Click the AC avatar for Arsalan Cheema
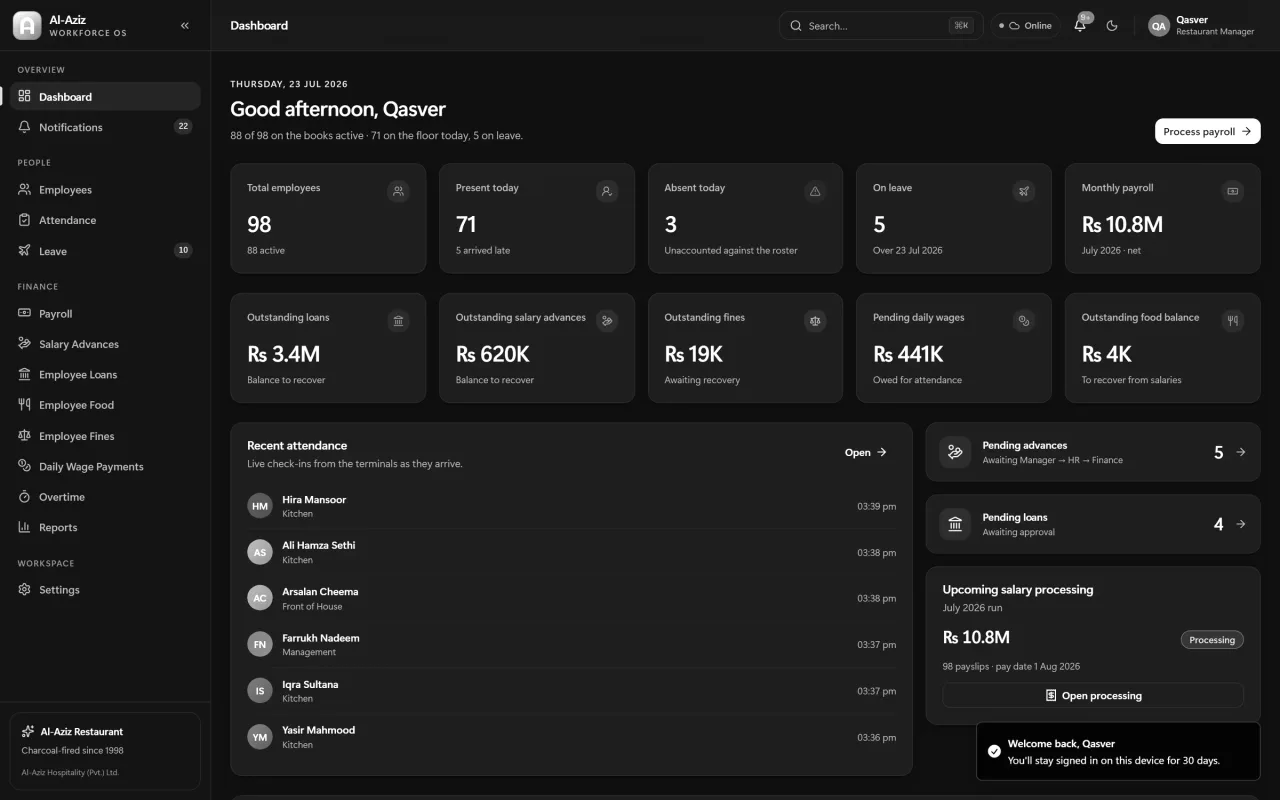The height and width of the screenshot is (800, 1280). pyautogui.click(x=260, y=598)
